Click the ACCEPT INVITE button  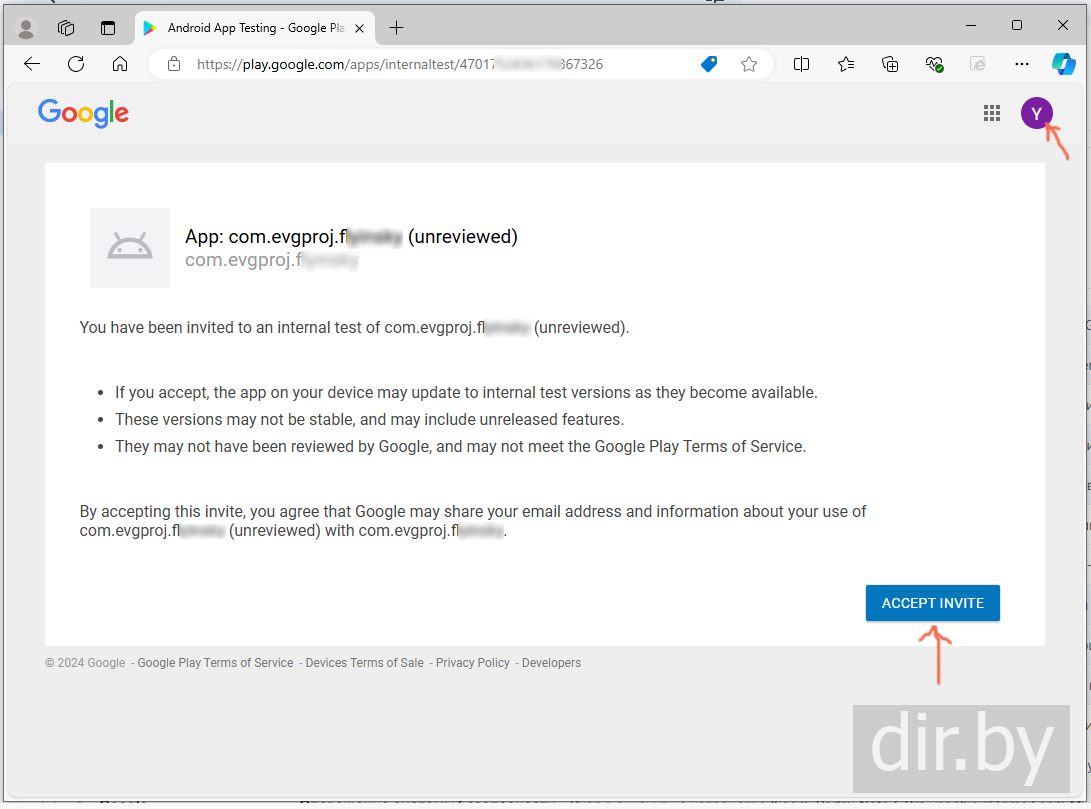(932, 603)
